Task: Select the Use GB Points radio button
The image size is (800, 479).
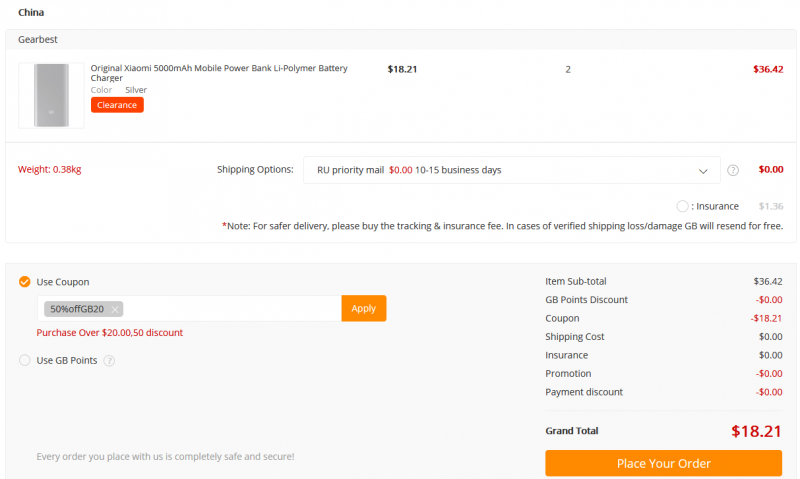Action: tap(24, 360)
